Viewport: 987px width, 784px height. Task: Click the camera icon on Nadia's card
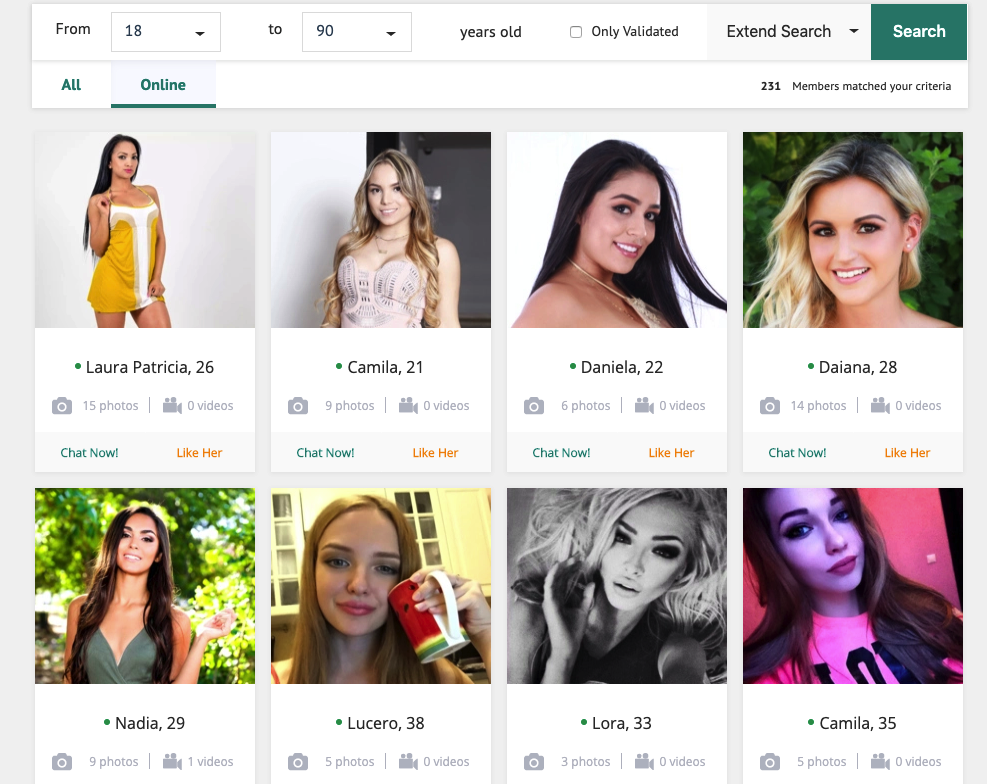click(x=62, y=762)
